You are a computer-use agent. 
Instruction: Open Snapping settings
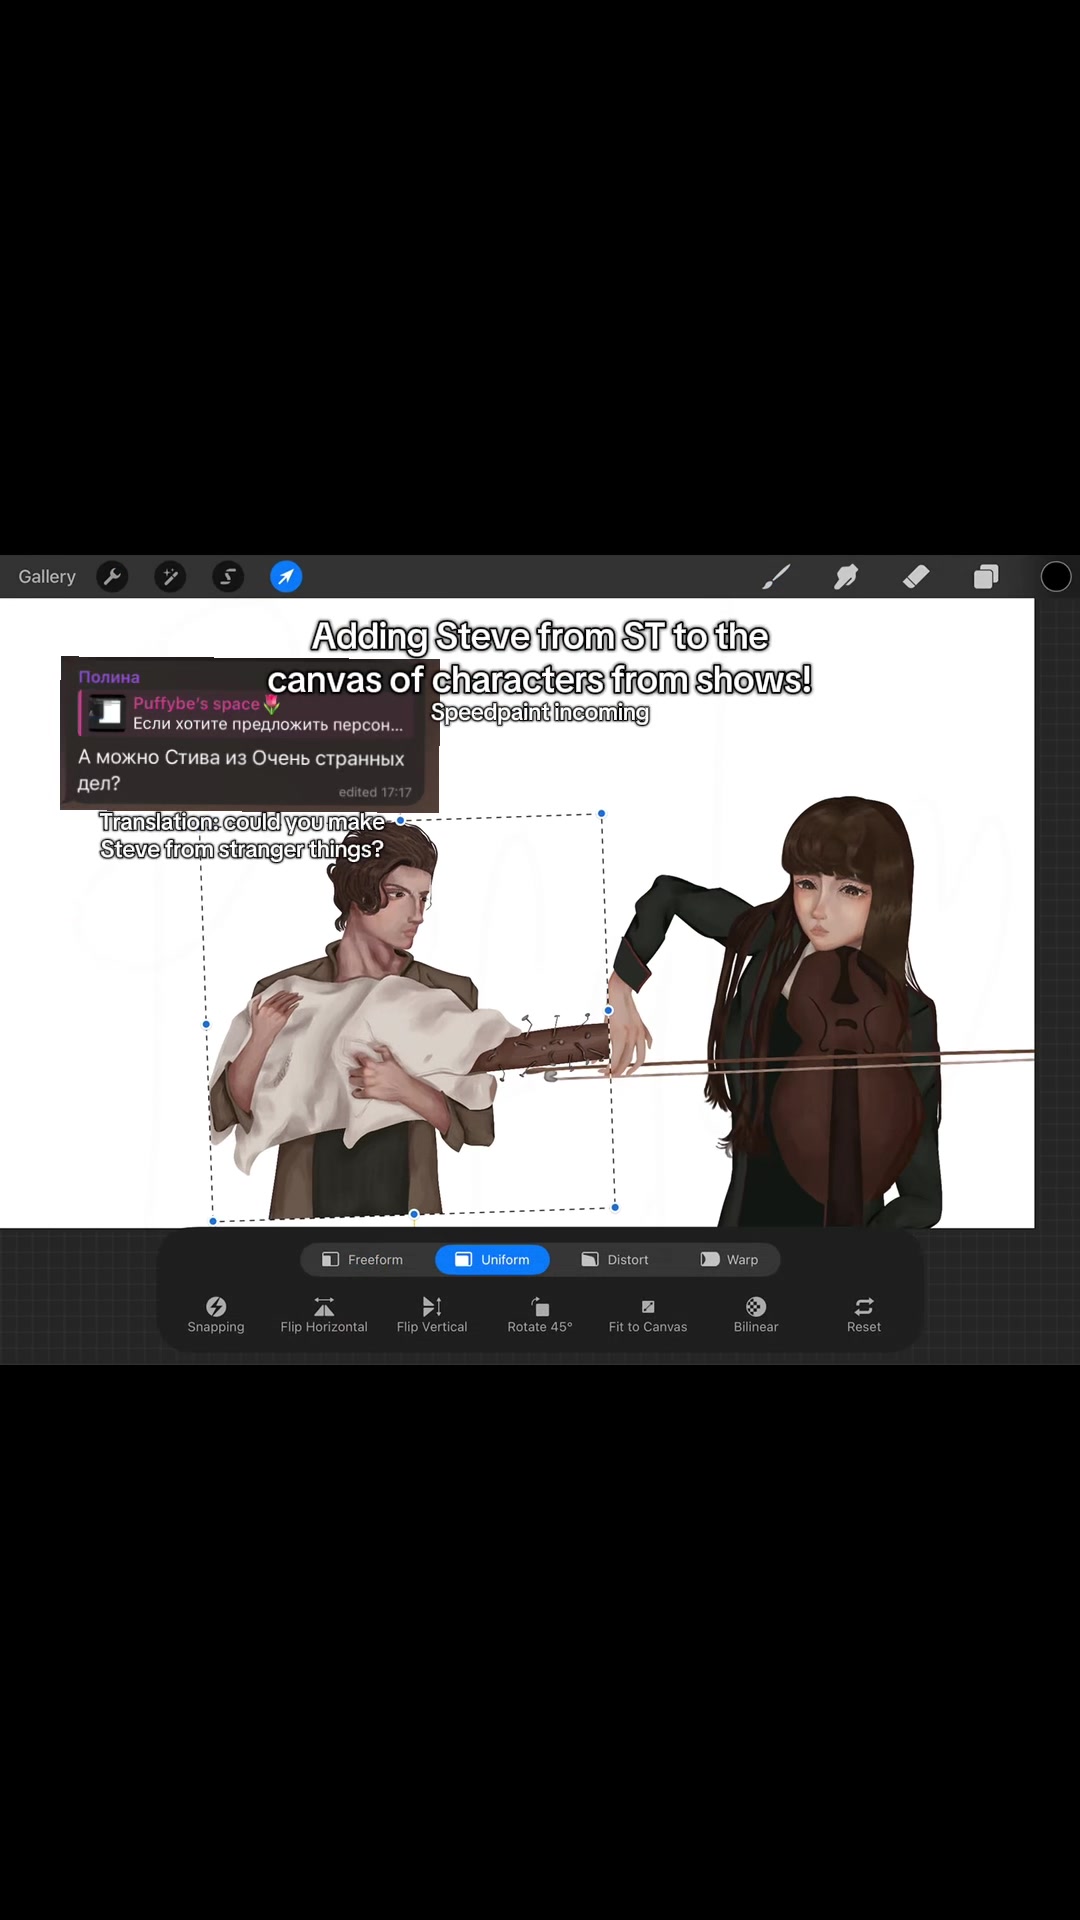(216, 1315)
